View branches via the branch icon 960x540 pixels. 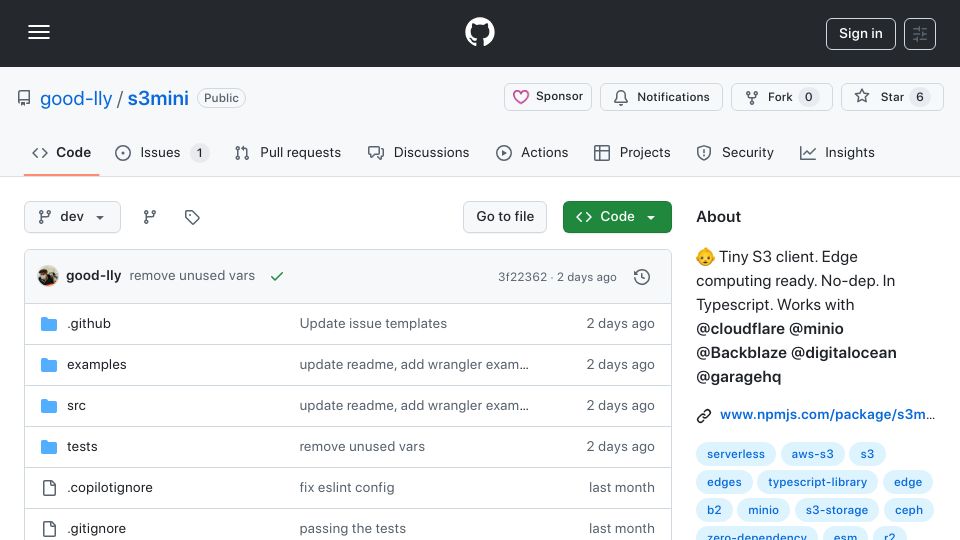point(149,217)
